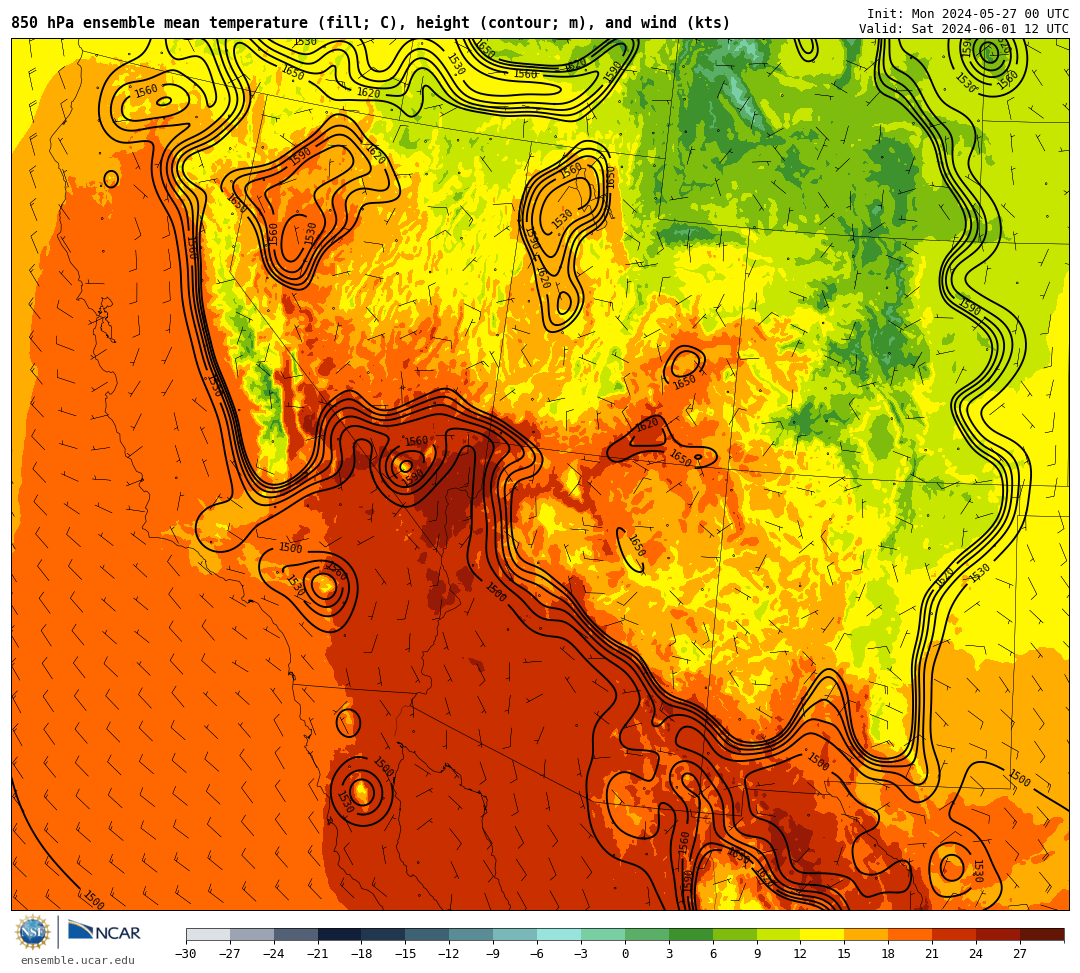Click the -30 colorbar tick label
1080x973 pixels.
click(x=186, y=954)
